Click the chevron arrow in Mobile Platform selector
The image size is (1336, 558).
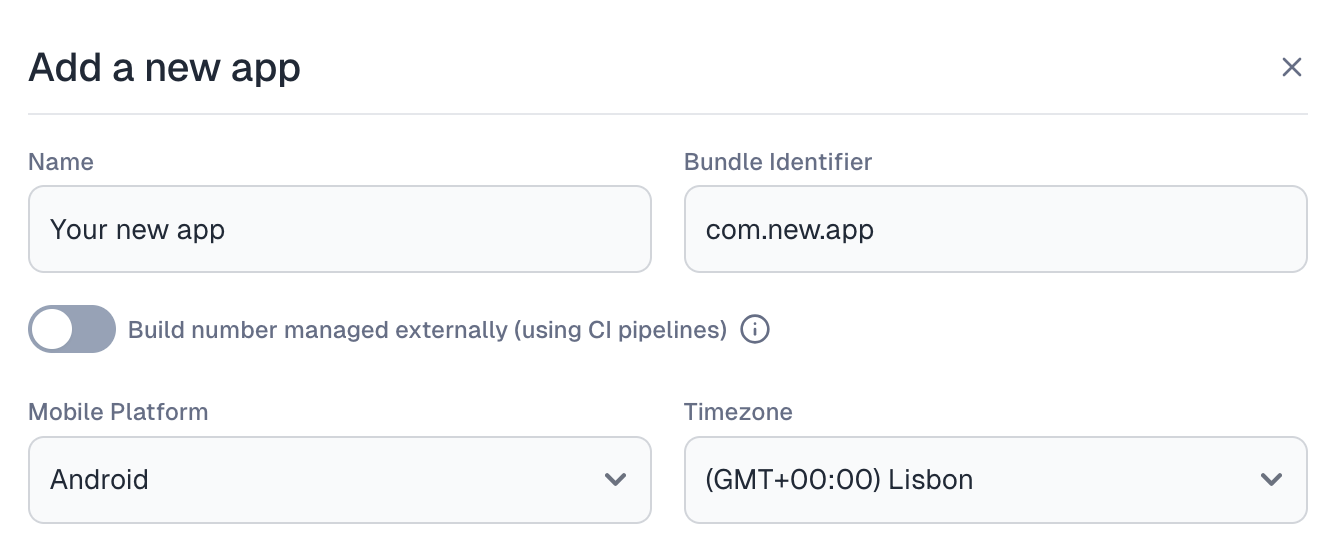tap(616, 480)
